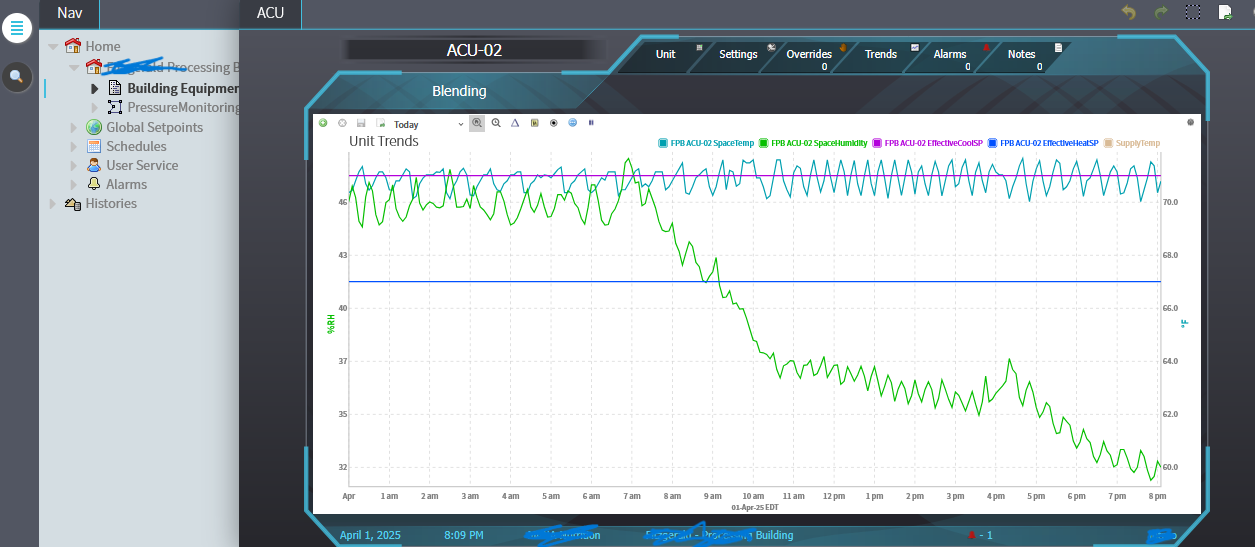1255x547 pixels.
Task: Click the dashed selection box icon
Action: pyautogui.click(x=1193, y=12)
